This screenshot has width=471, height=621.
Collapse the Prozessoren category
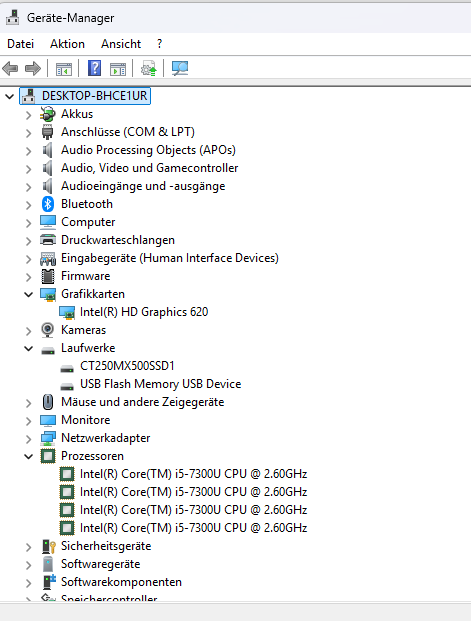coord(29,456)
